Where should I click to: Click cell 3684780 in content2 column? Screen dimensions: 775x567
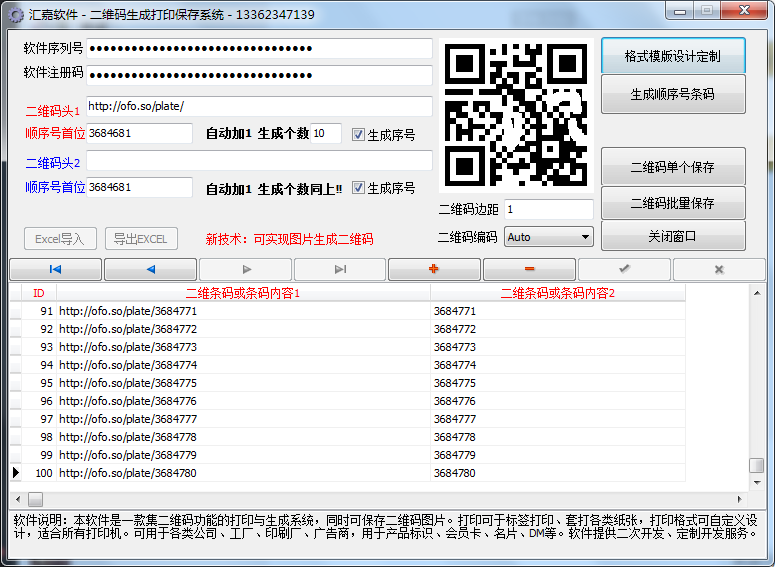558,473
